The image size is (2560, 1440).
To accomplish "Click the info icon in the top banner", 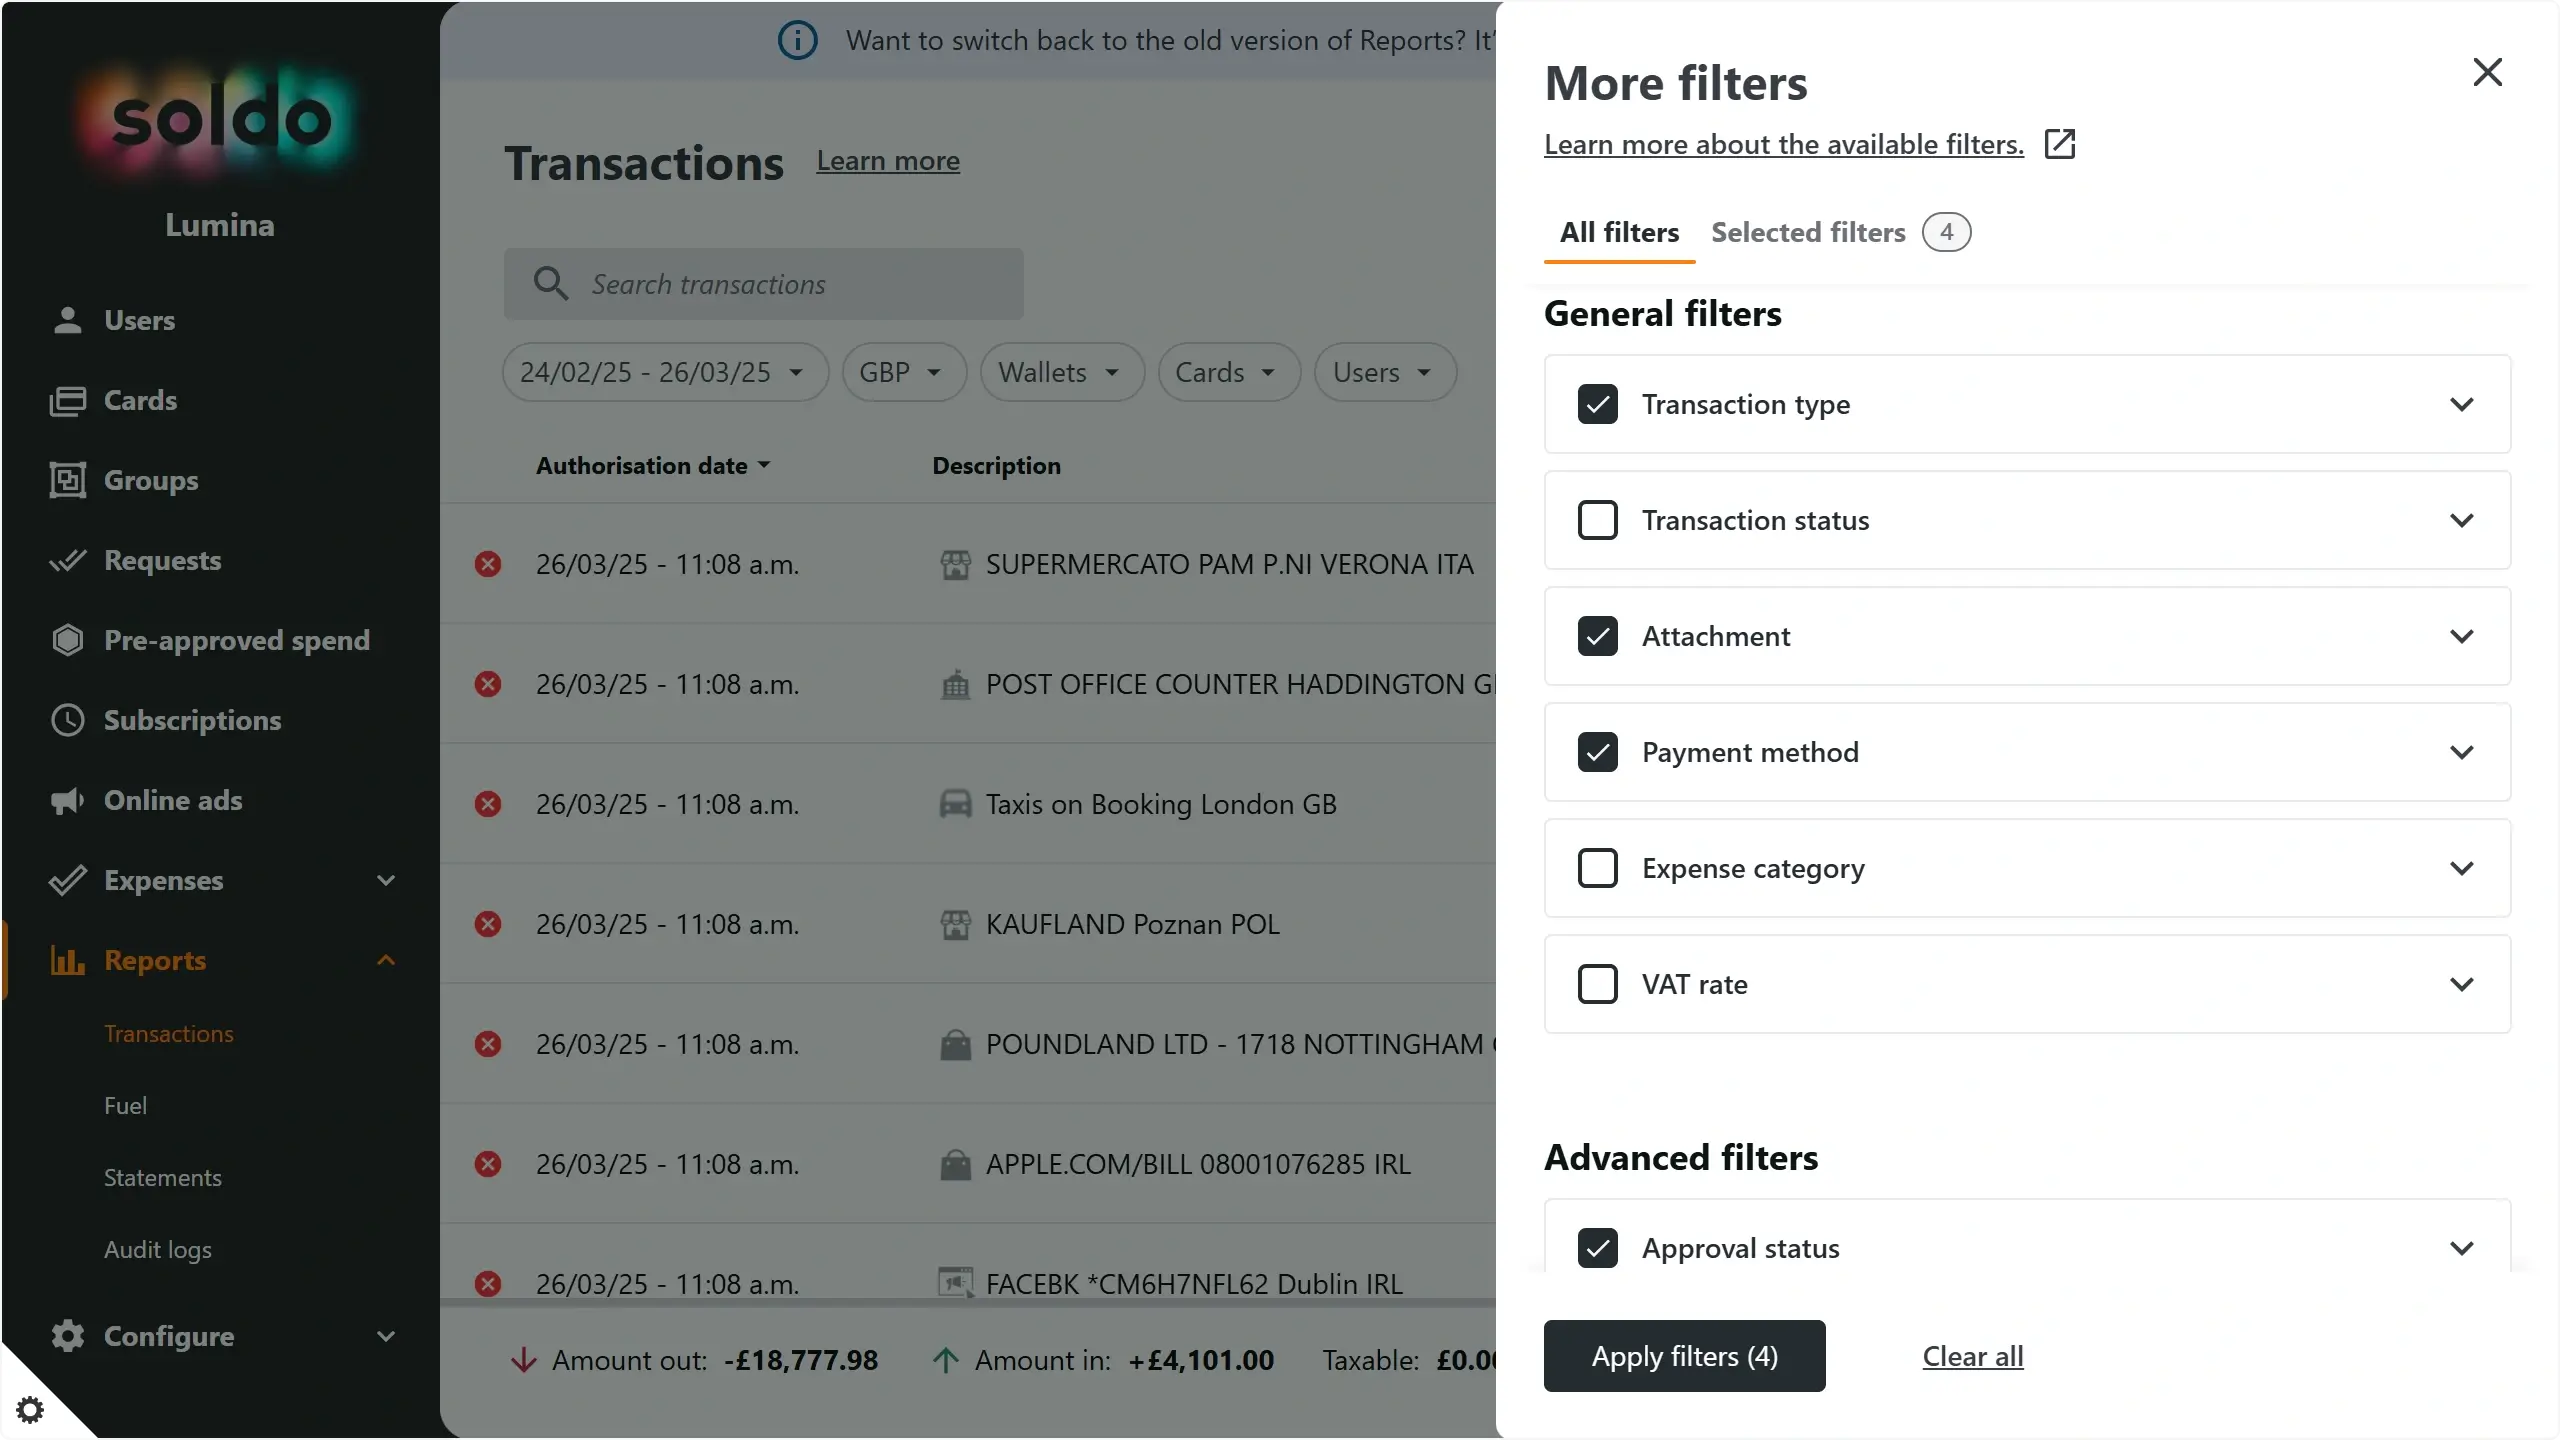I will point(797,40).
